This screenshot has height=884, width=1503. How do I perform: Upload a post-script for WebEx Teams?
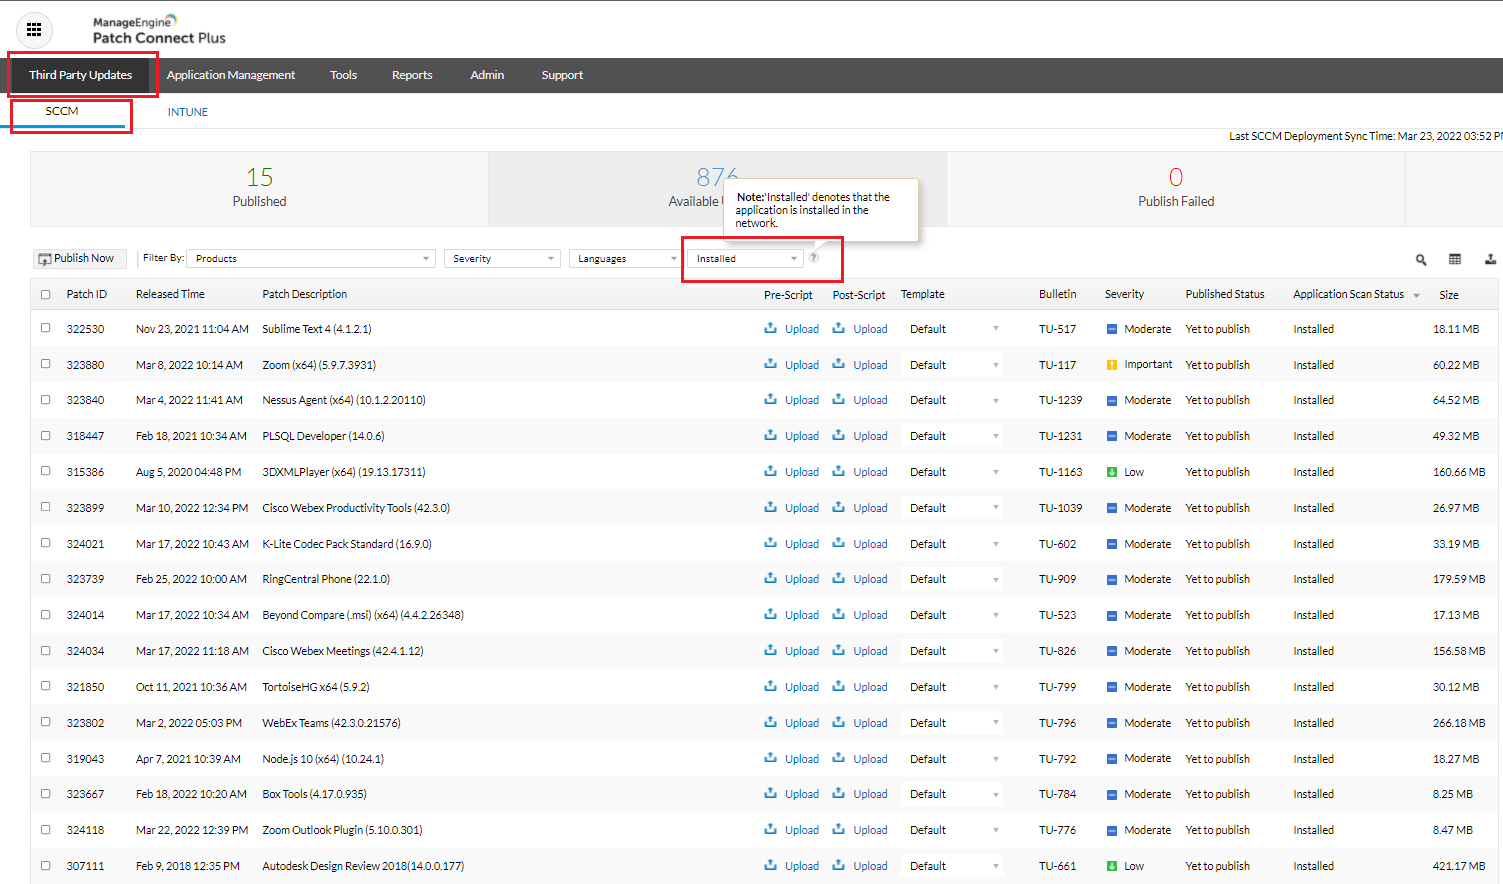pyautogui.click(x=860, y=723)
